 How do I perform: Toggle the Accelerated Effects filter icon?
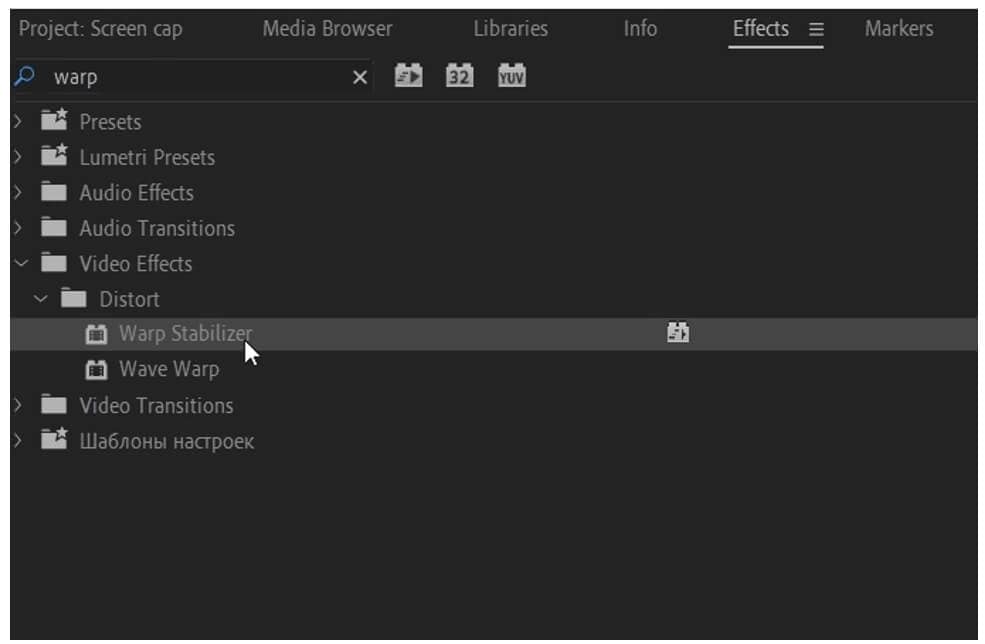click(408, 76)
